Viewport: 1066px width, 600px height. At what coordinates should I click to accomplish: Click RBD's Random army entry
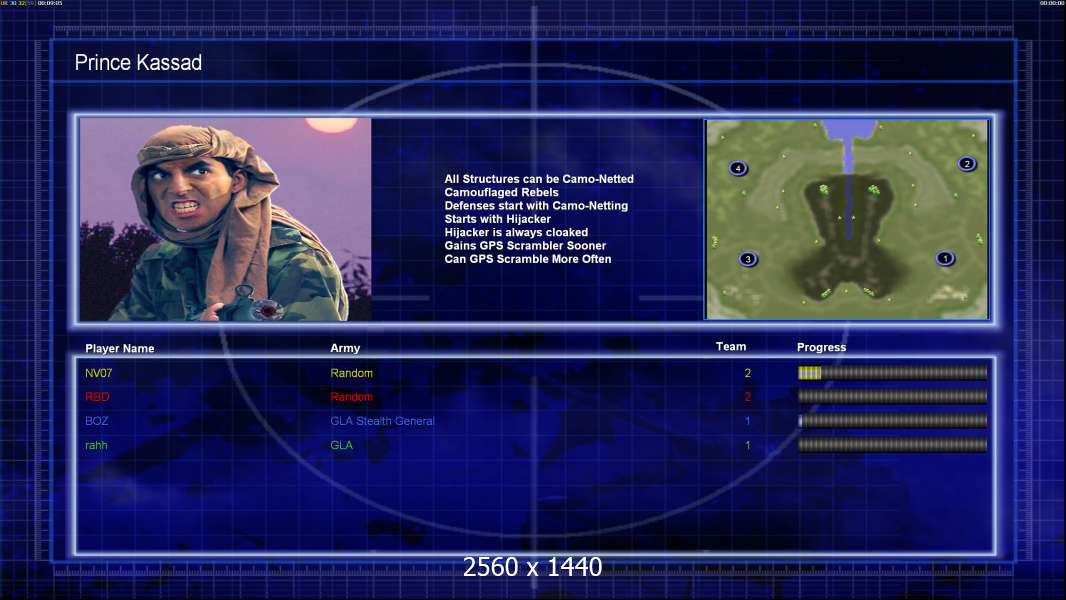pos(351,397)
